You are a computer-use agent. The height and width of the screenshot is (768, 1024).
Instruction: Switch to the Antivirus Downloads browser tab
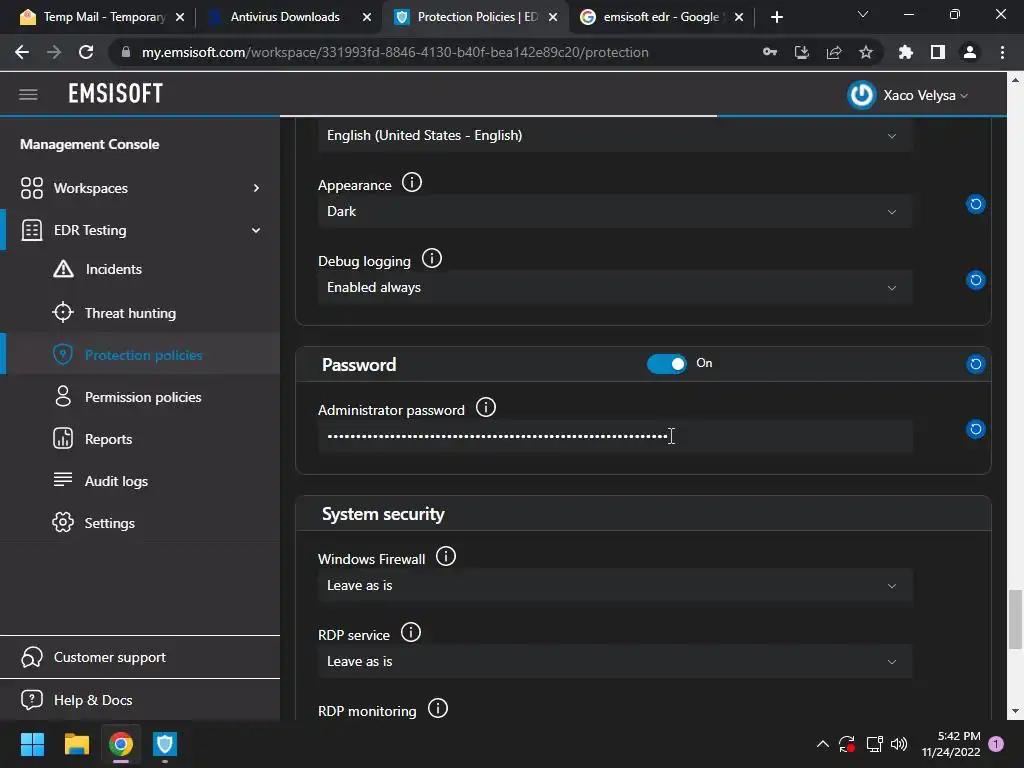coord(285,17)
